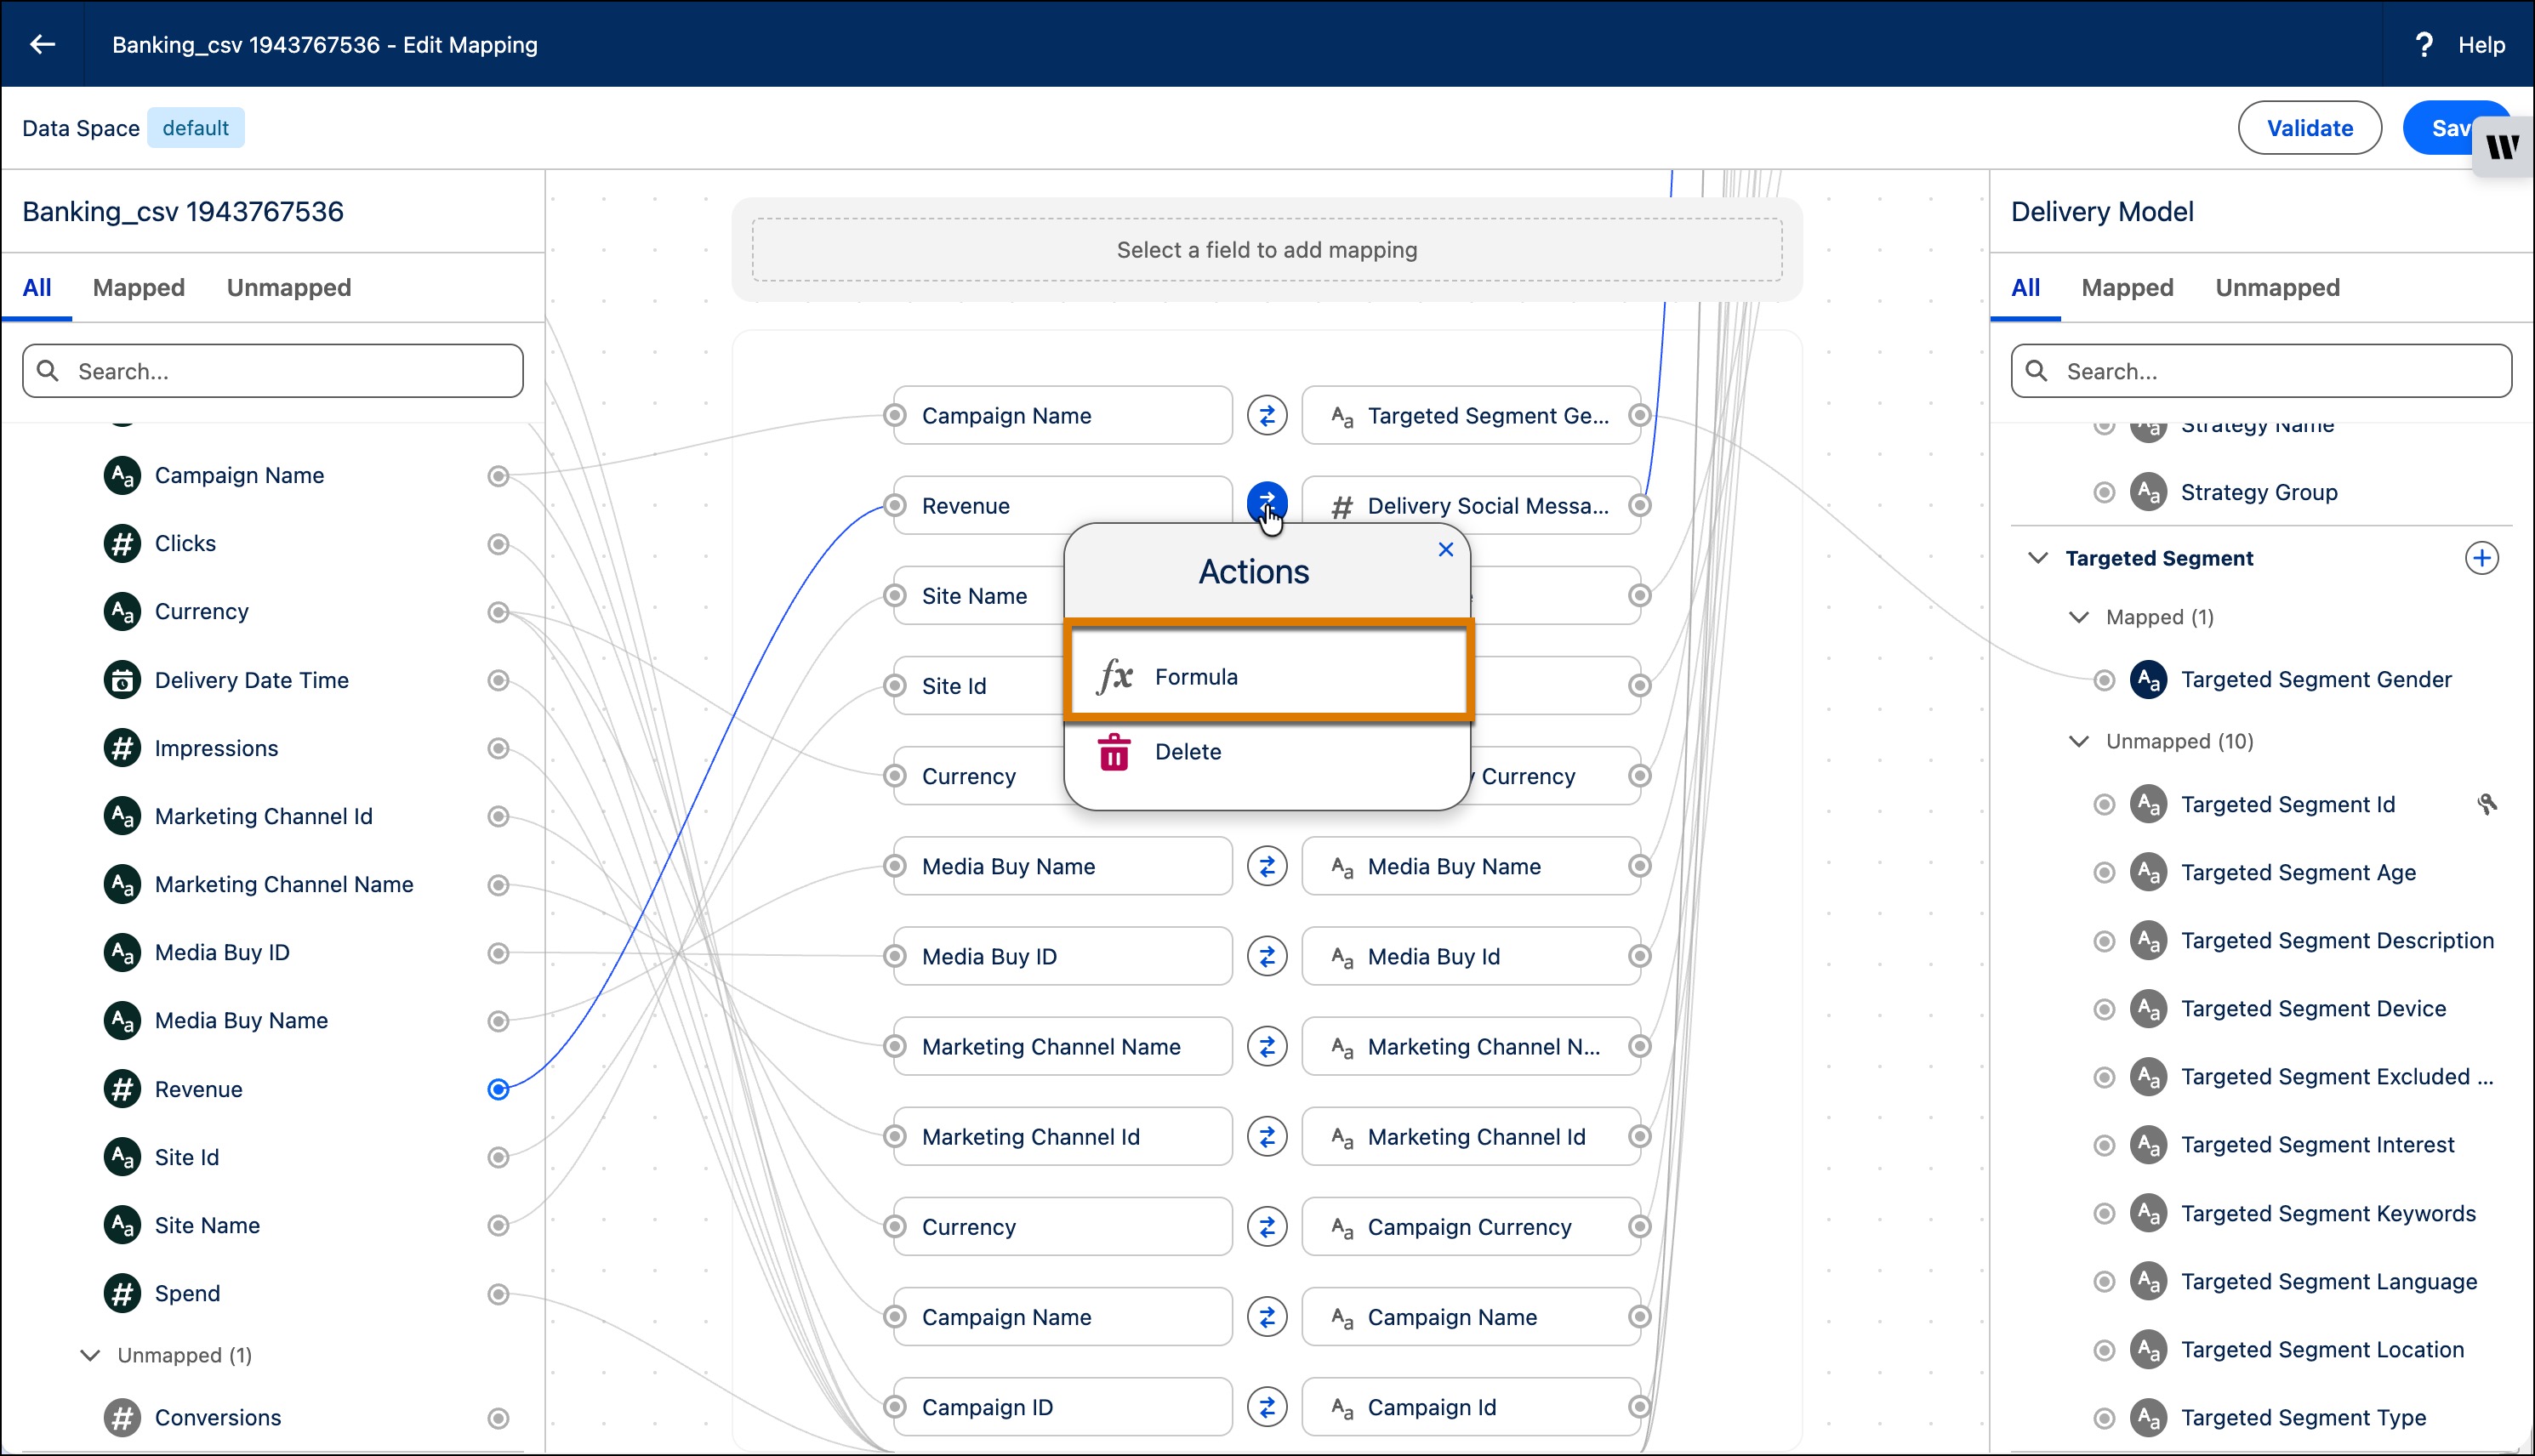Click the number-type icon beside Conversions

pos(122,1417)
